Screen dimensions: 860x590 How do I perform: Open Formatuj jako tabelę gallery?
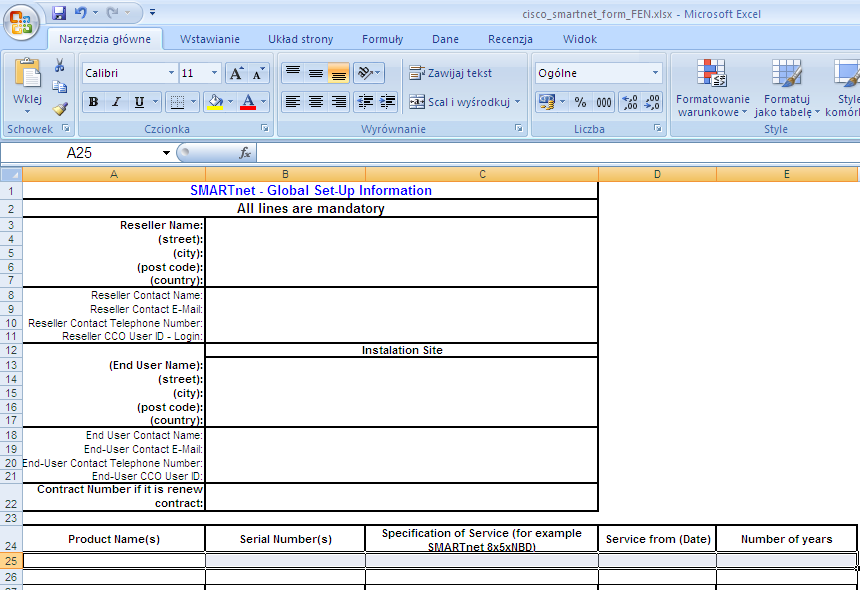point(787,88)
